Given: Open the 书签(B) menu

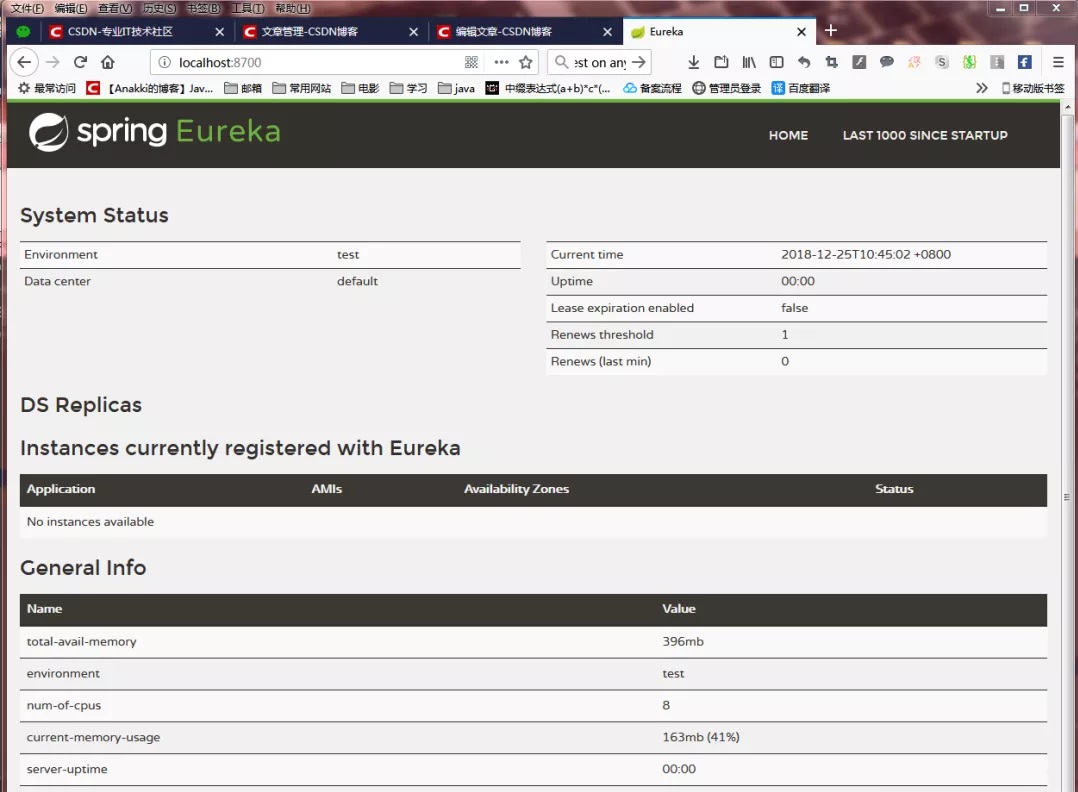Looking at the screenshot, I should coord(204,8).
